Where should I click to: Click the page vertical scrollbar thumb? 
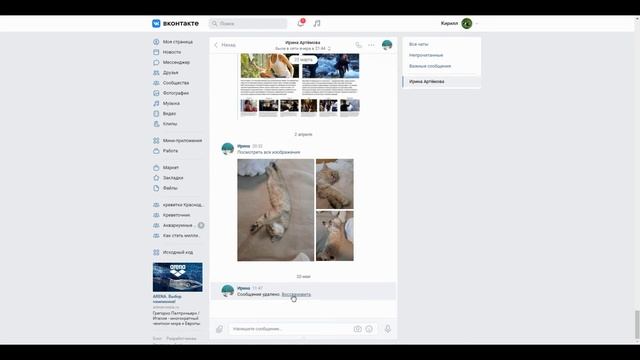(637, 324)
